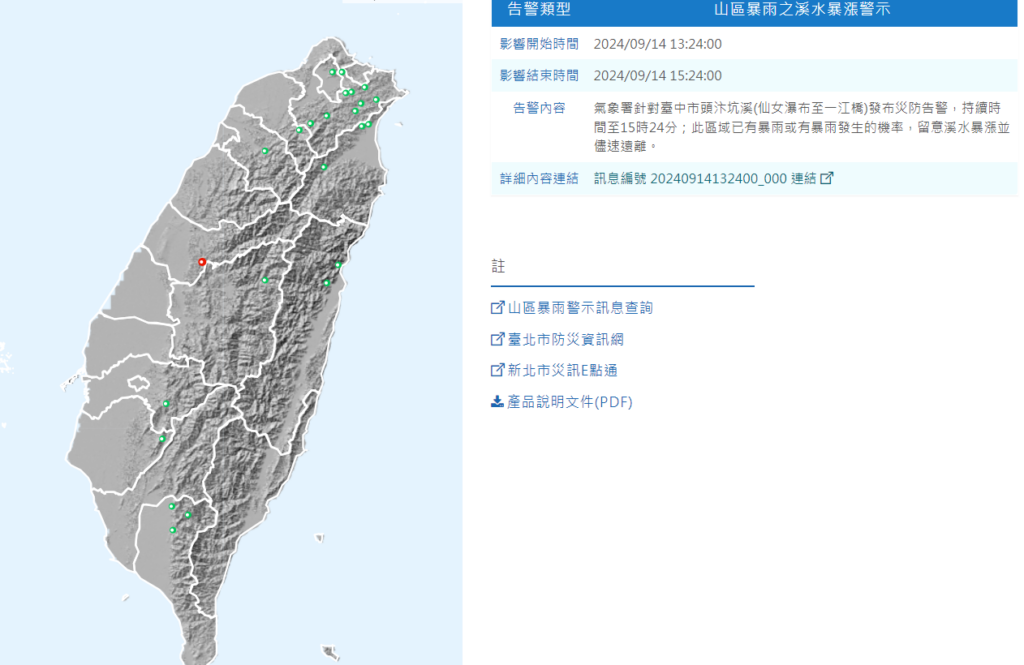Click the southernmost green marker on Taiwan map
The width and height of the screenshot is (1024, 665).
(173, 530)
